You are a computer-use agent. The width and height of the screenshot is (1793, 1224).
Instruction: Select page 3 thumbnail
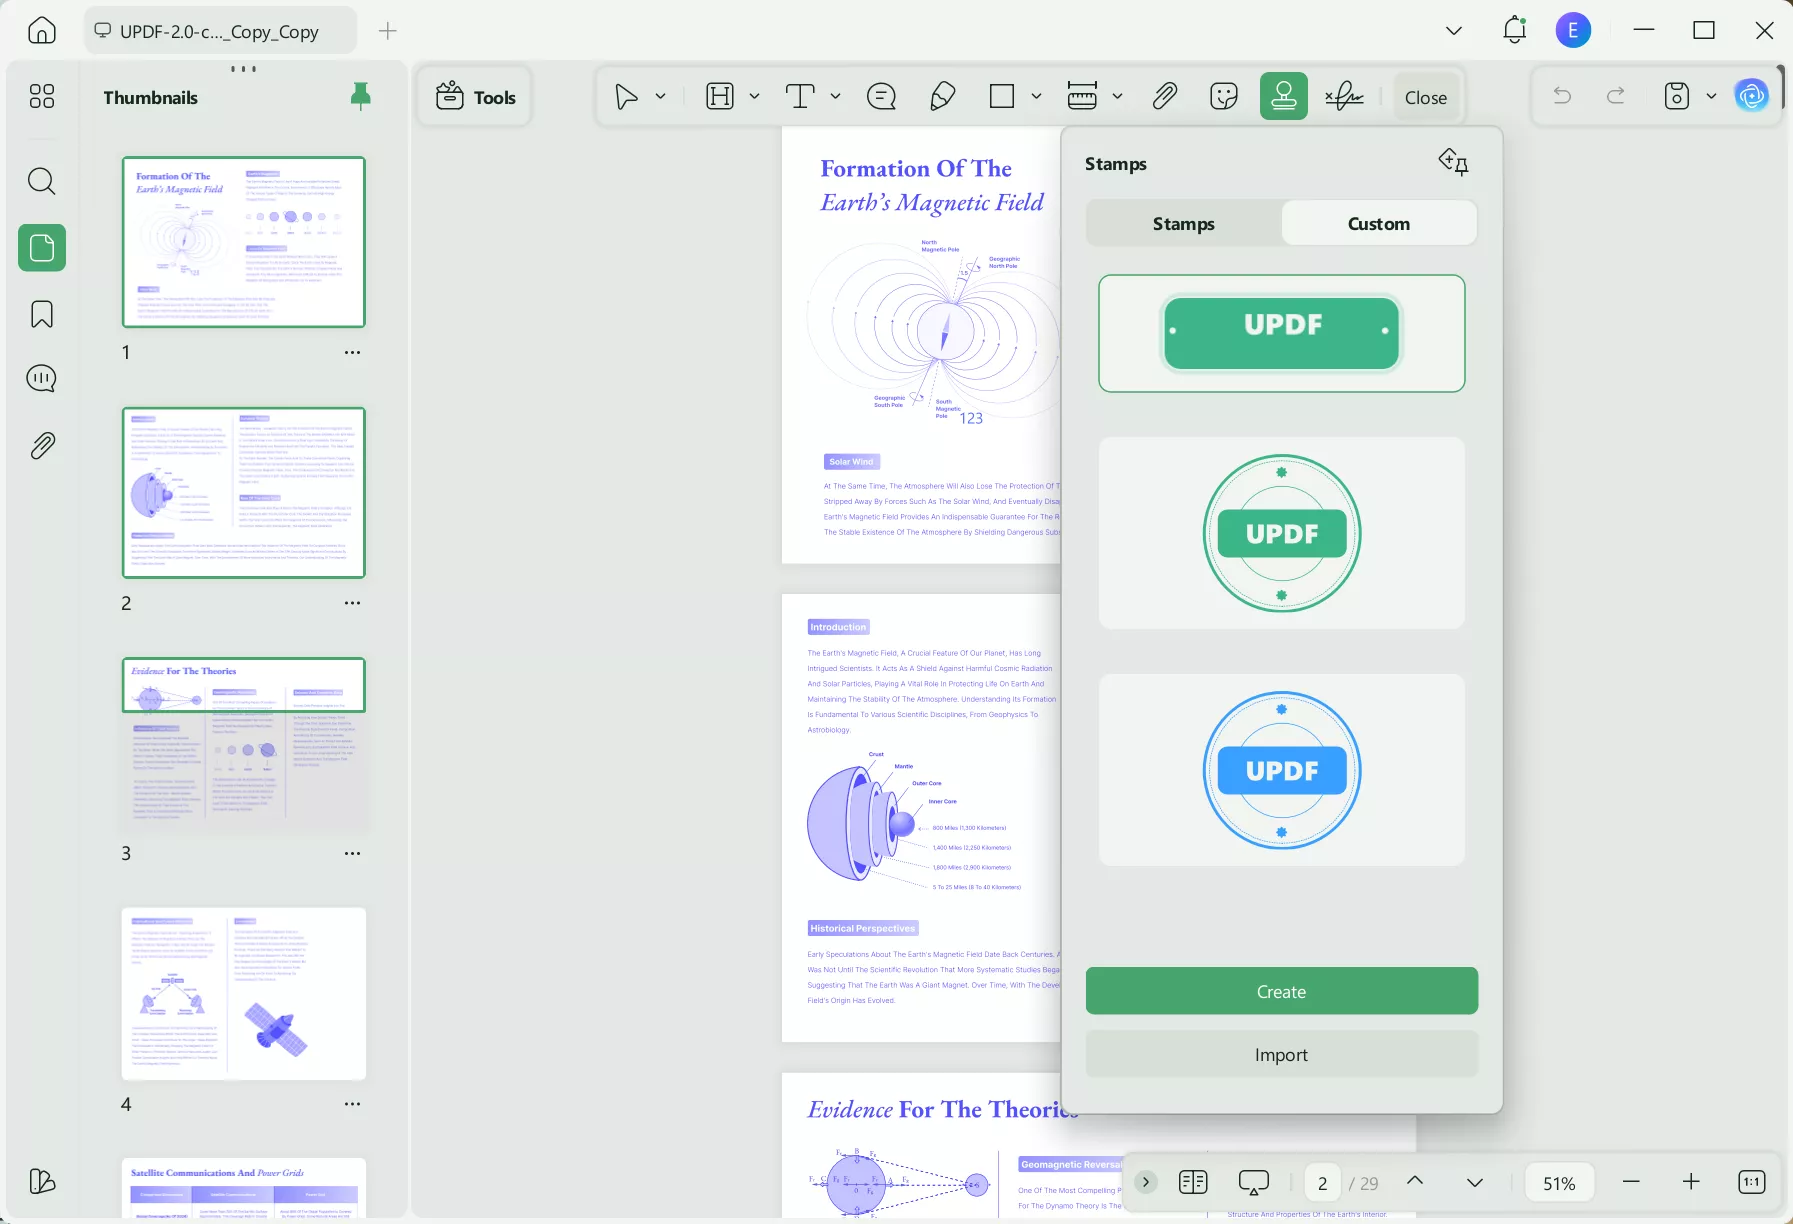pos(244,743)
